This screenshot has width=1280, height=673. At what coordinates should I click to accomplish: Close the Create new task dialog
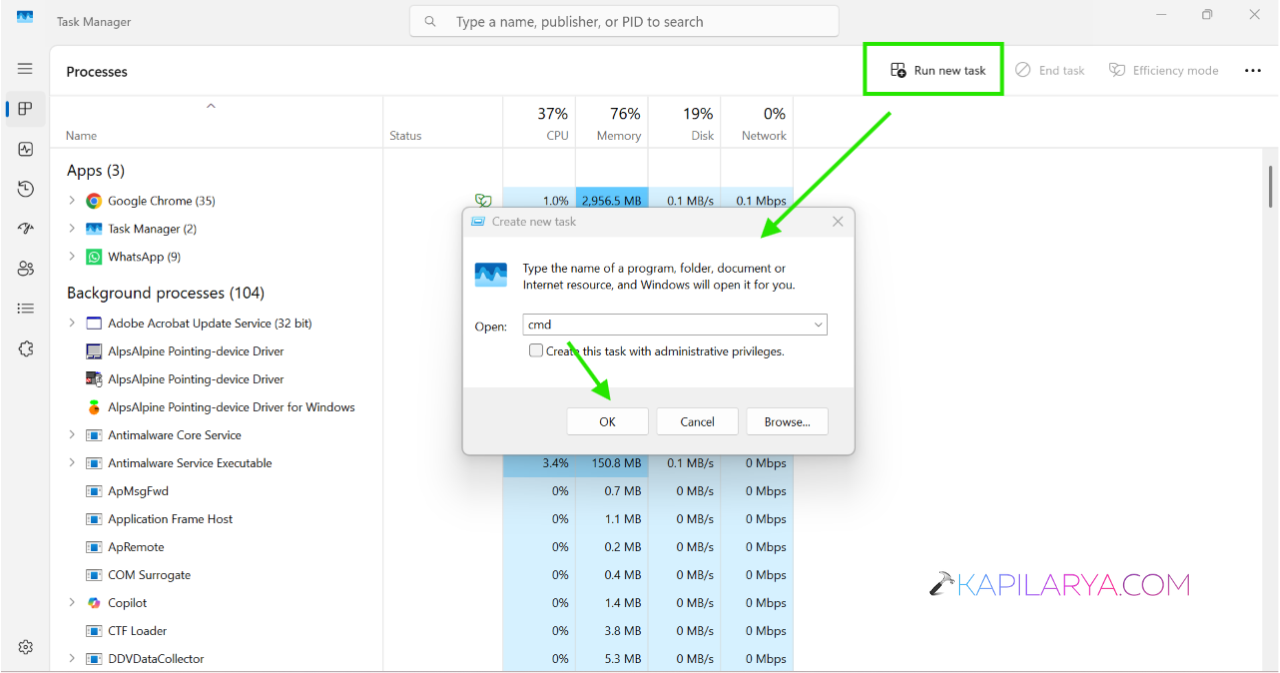tap(838, 221)
